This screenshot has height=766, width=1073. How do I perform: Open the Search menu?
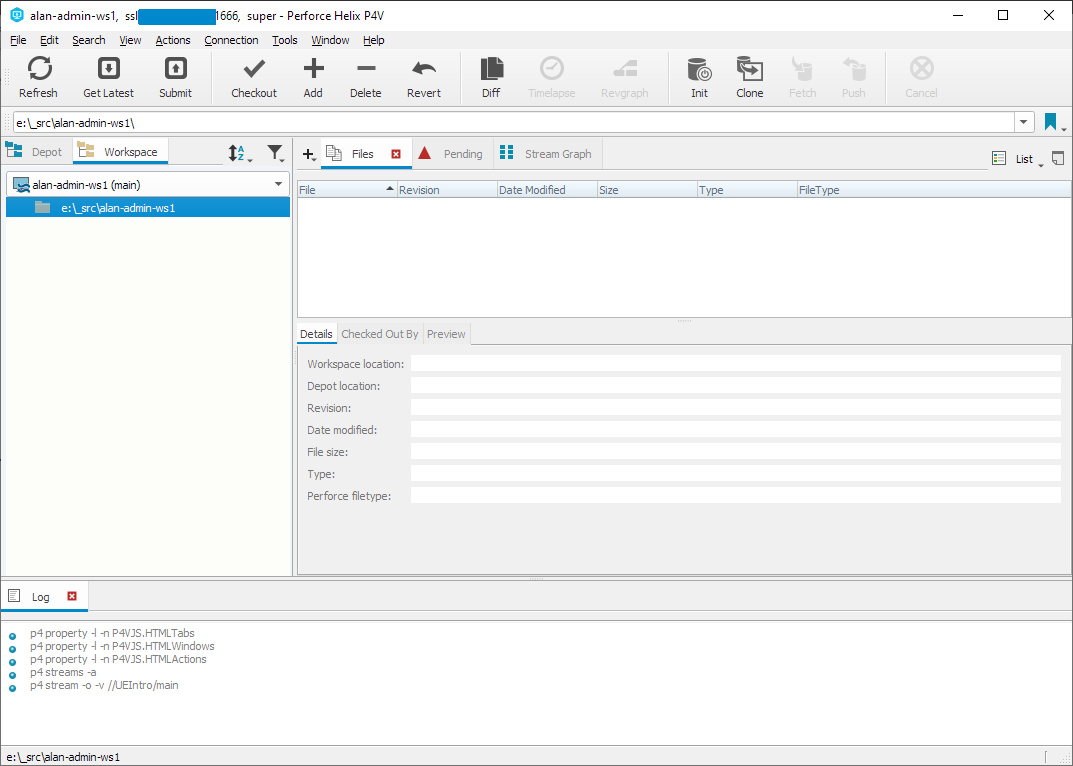[x=89, y=40]
